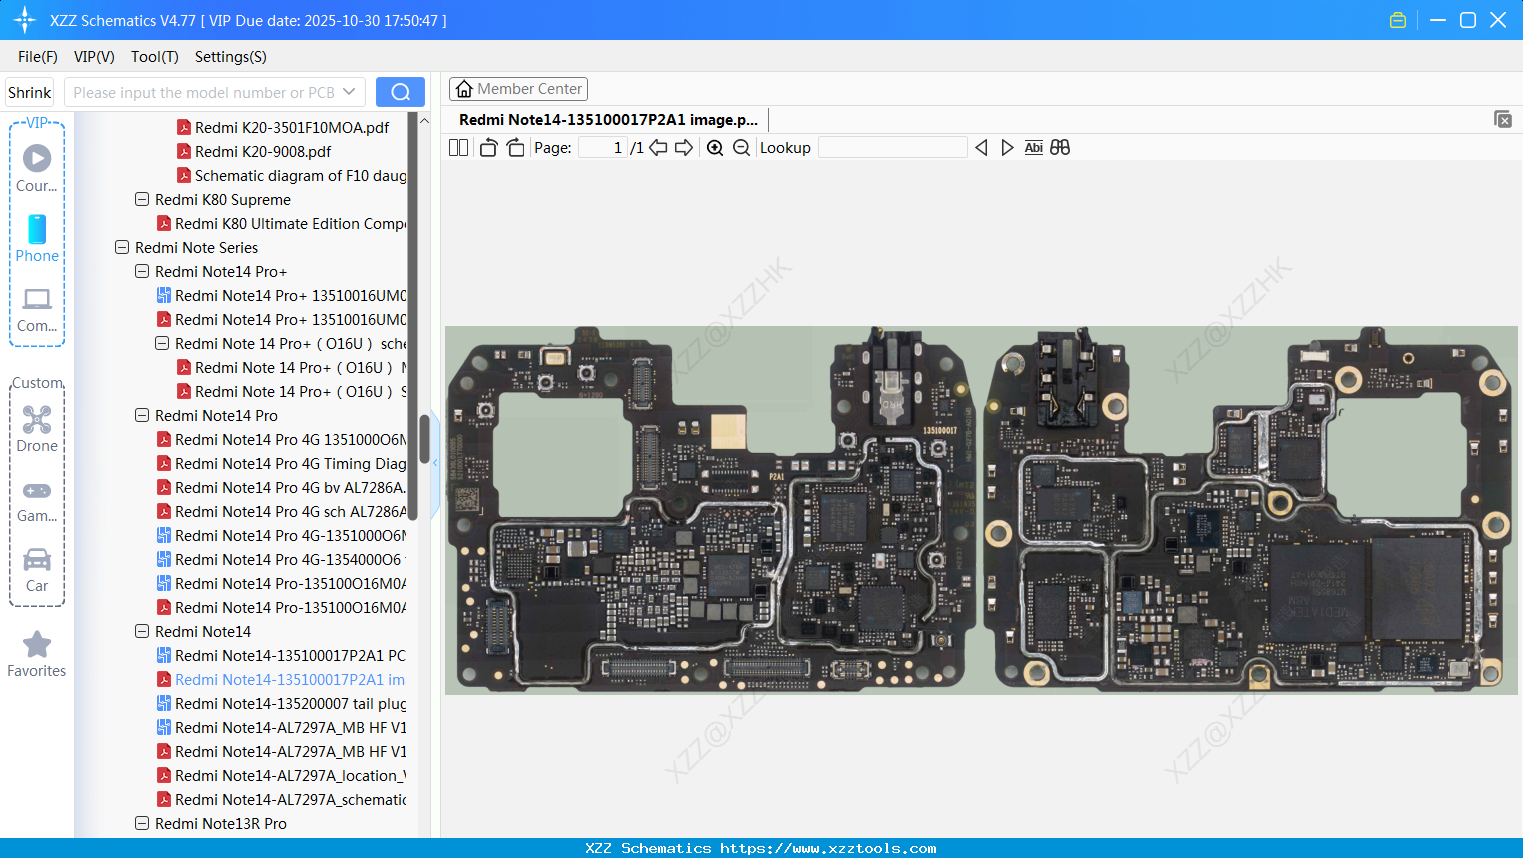
Task: Click the green printer icon in the title bar
Action: click(x=1397, y=19)
